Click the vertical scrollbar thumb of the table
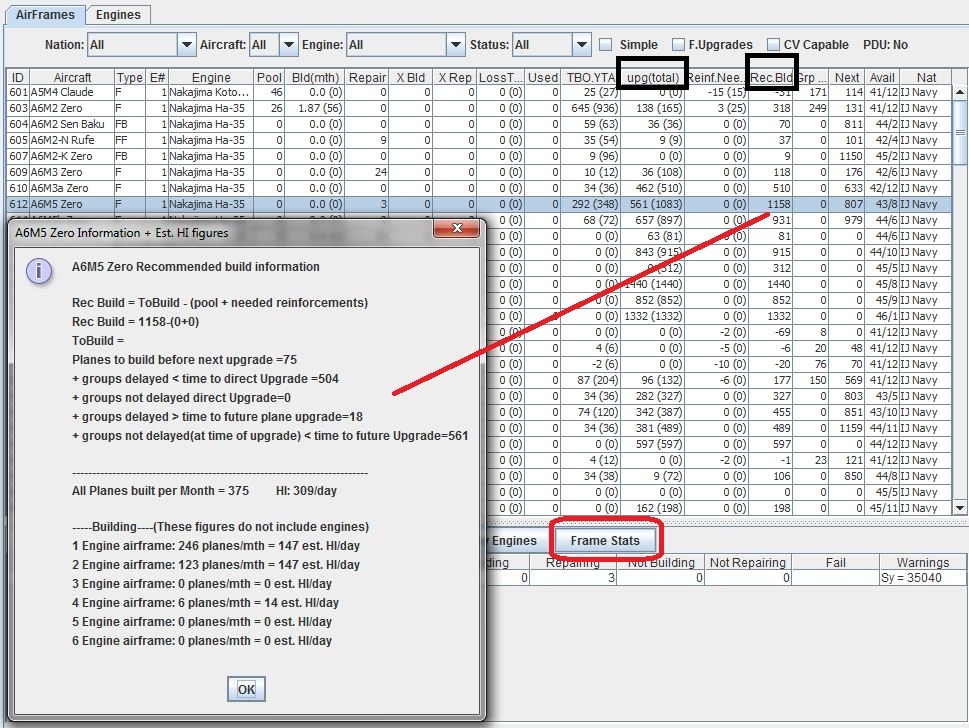This screenshot has height=728, width=969. click(x=960, y=132)
